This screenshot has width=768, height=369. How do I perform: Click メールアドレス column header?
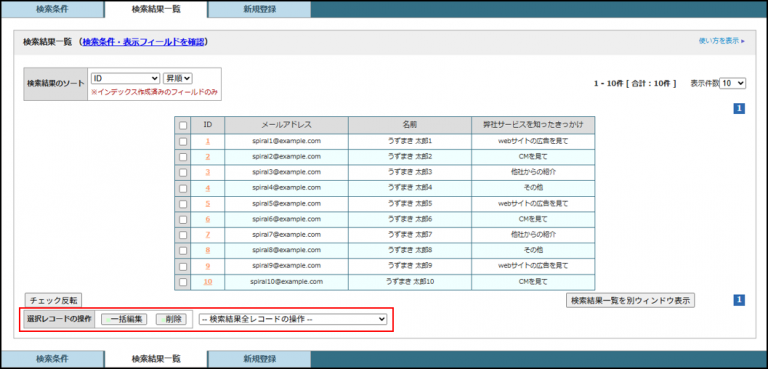pyautogui.click(x=287, y=125)
